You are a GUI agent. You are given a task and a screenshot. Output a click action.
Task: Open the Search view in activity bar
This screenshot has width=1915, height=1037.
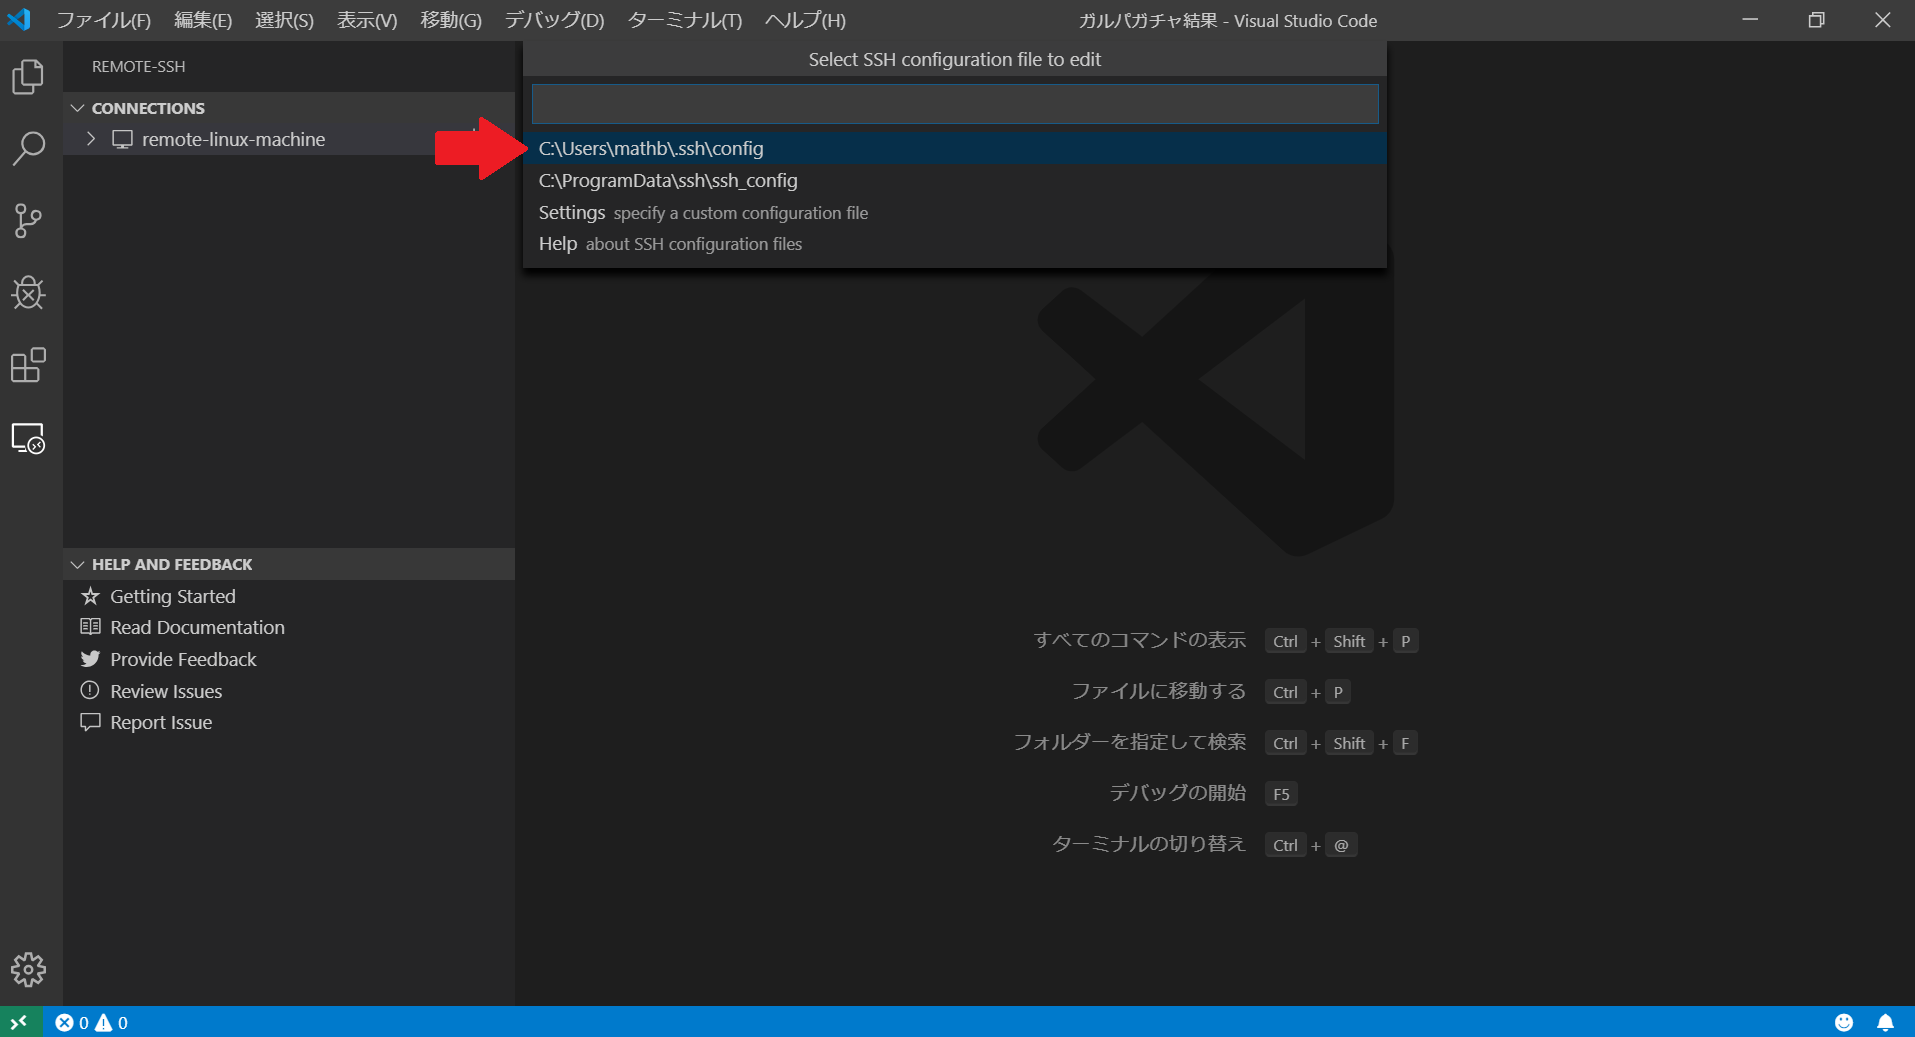click(28, 149)
